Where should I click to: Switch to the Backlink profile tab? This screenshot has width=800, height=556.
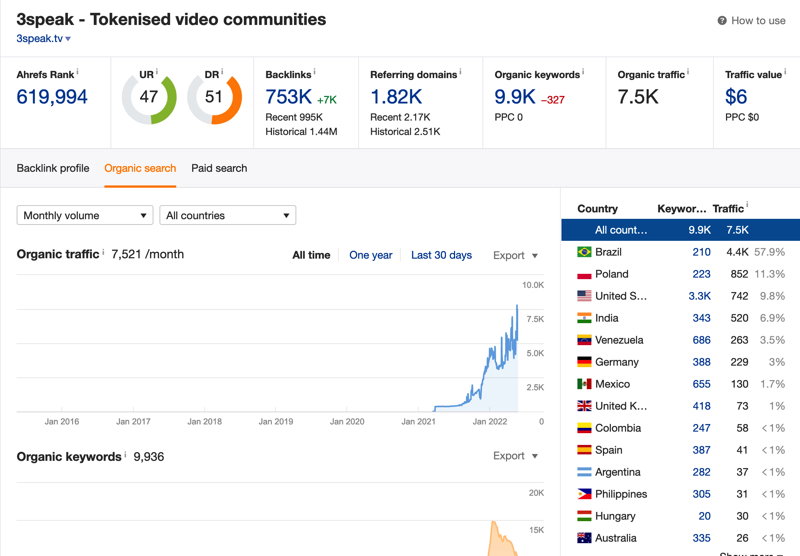(53, 168)
